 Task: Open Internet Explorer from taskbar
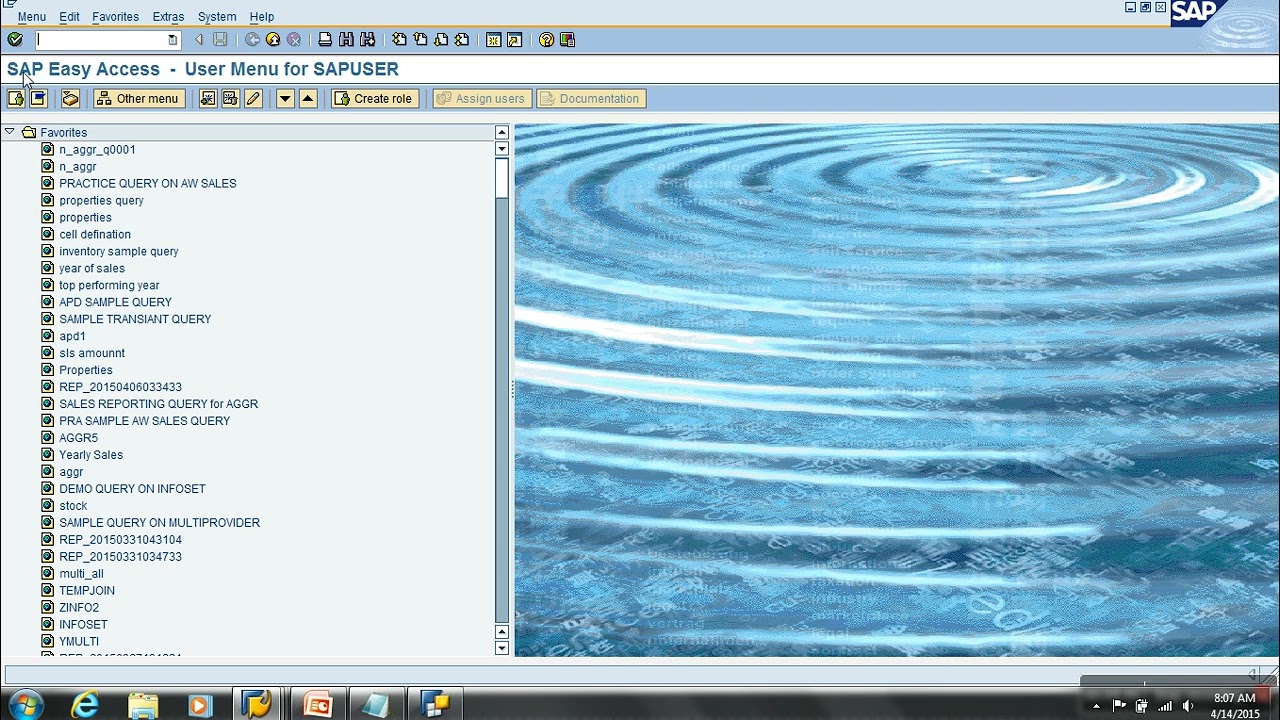point(86,705)
